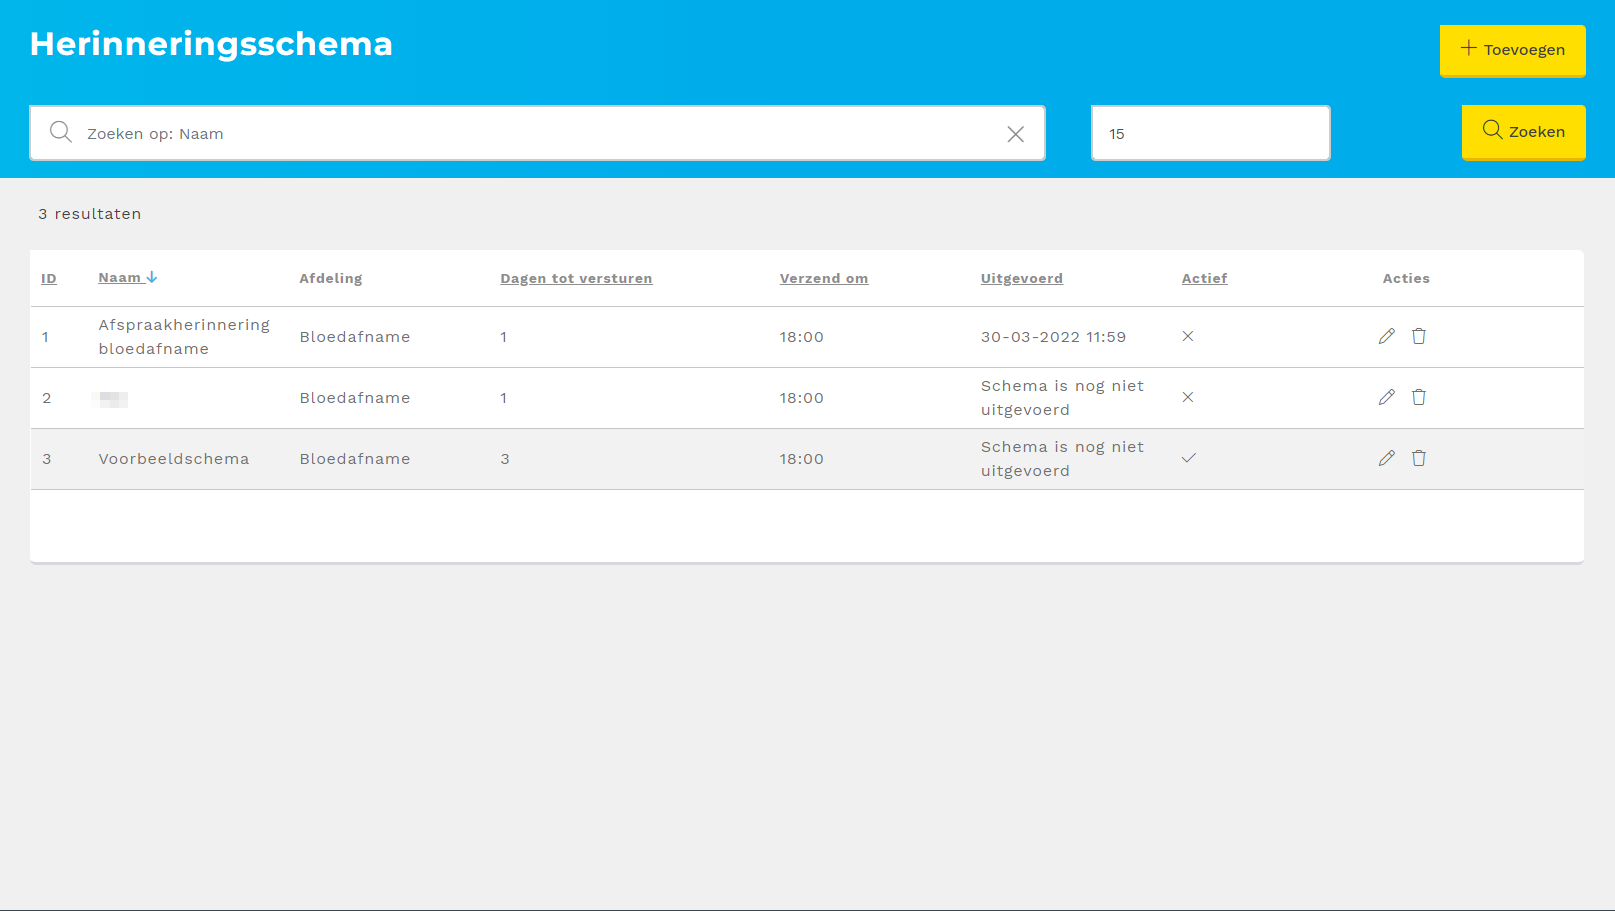Toggle the Actief cross of row 1
This screenshot has height=911, width=1615.
tap(1188, 336)
